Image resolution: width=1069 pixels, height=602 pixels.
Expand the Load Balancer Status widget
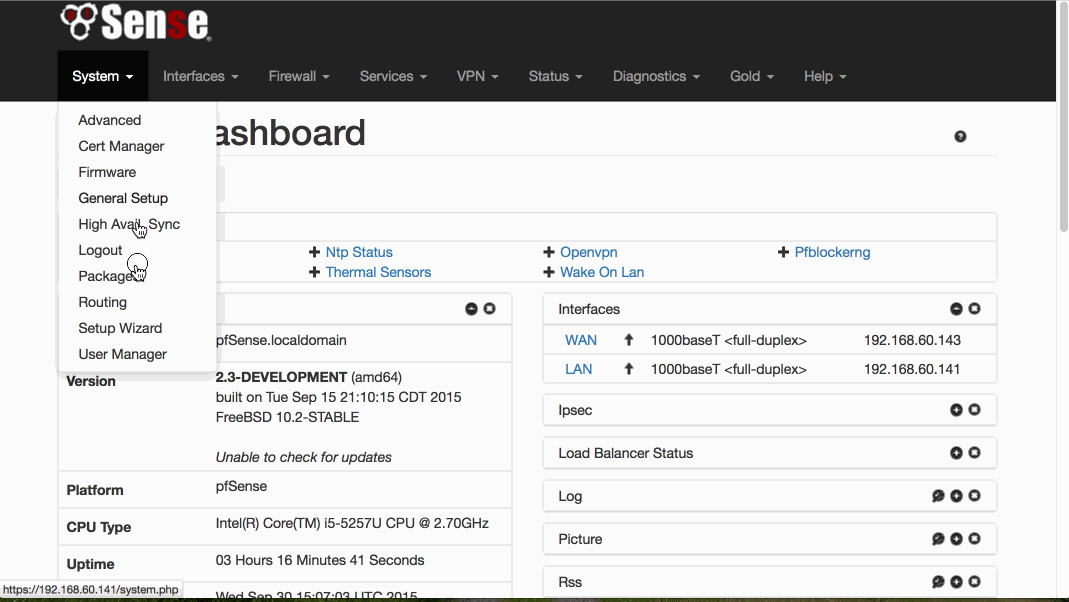click(x=957, y=453)
